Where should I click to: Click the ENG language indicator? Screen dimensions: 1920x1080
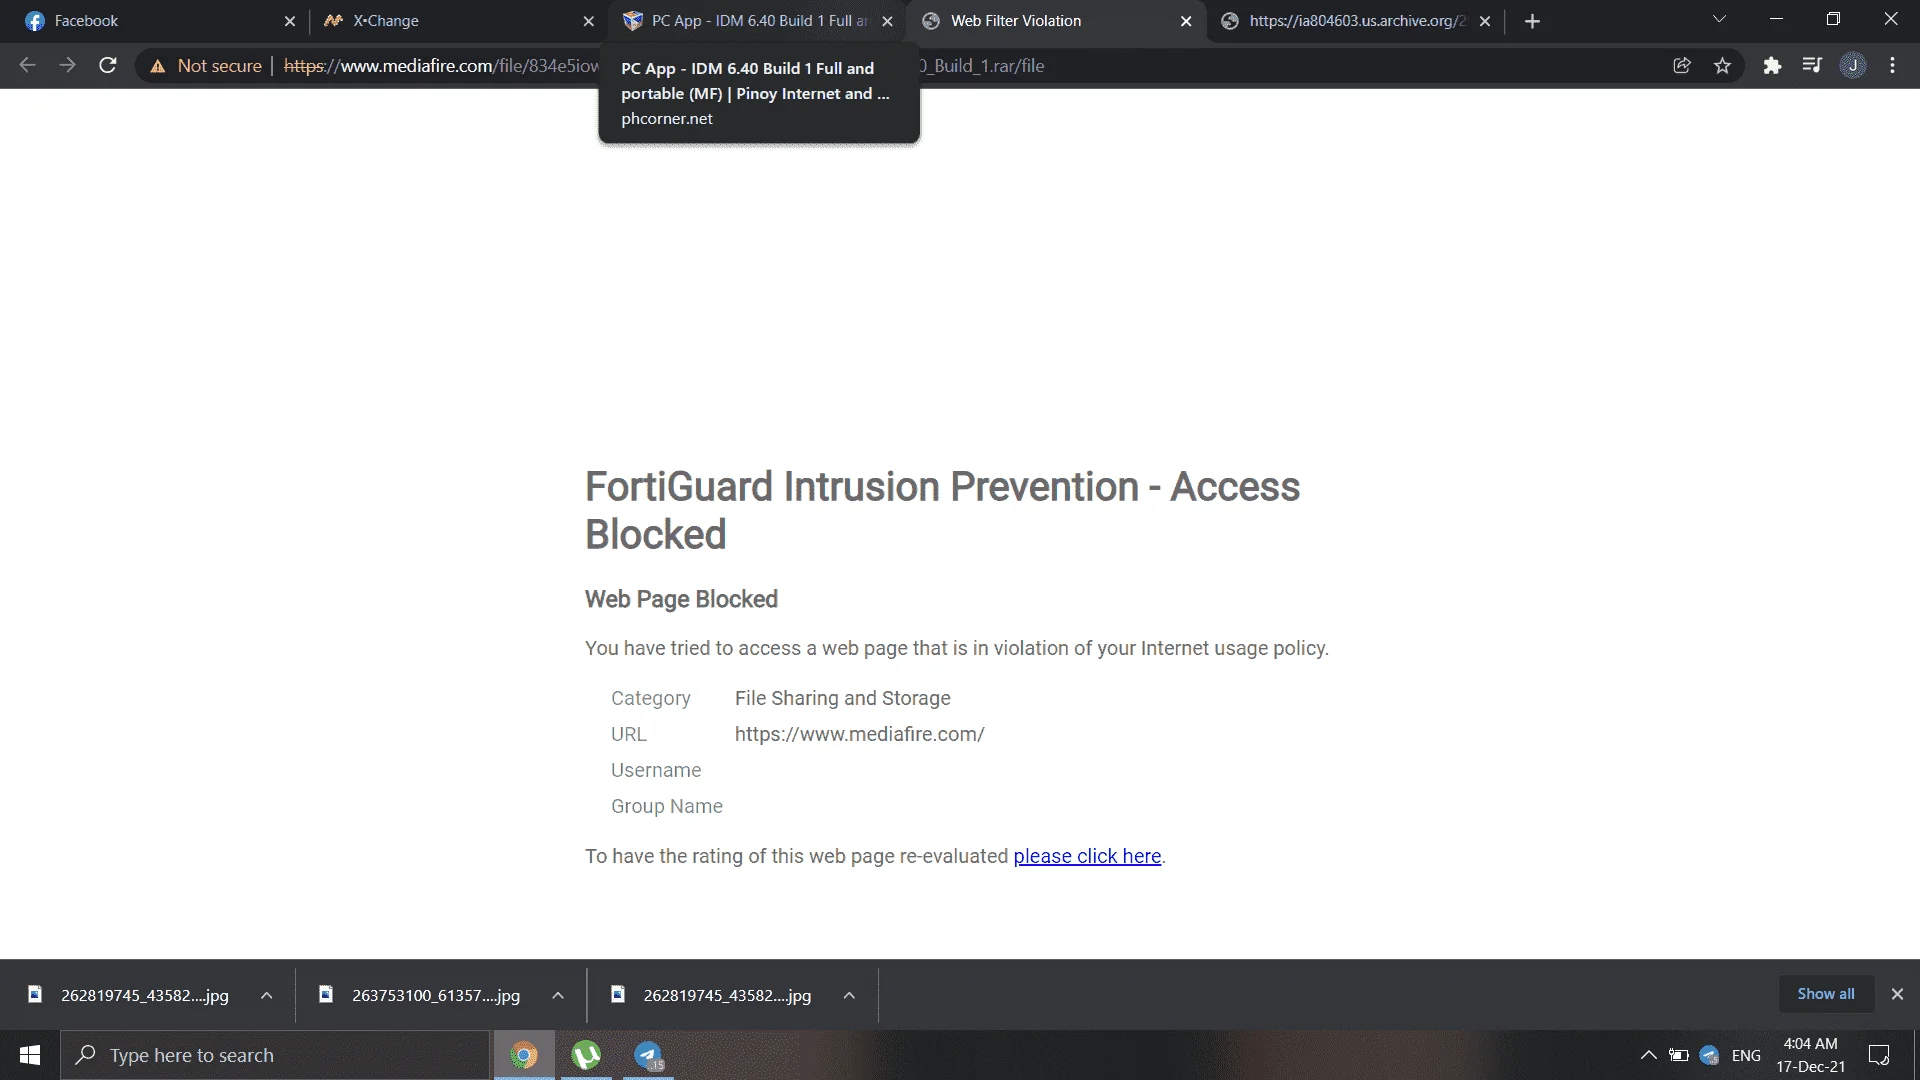1746,1055
